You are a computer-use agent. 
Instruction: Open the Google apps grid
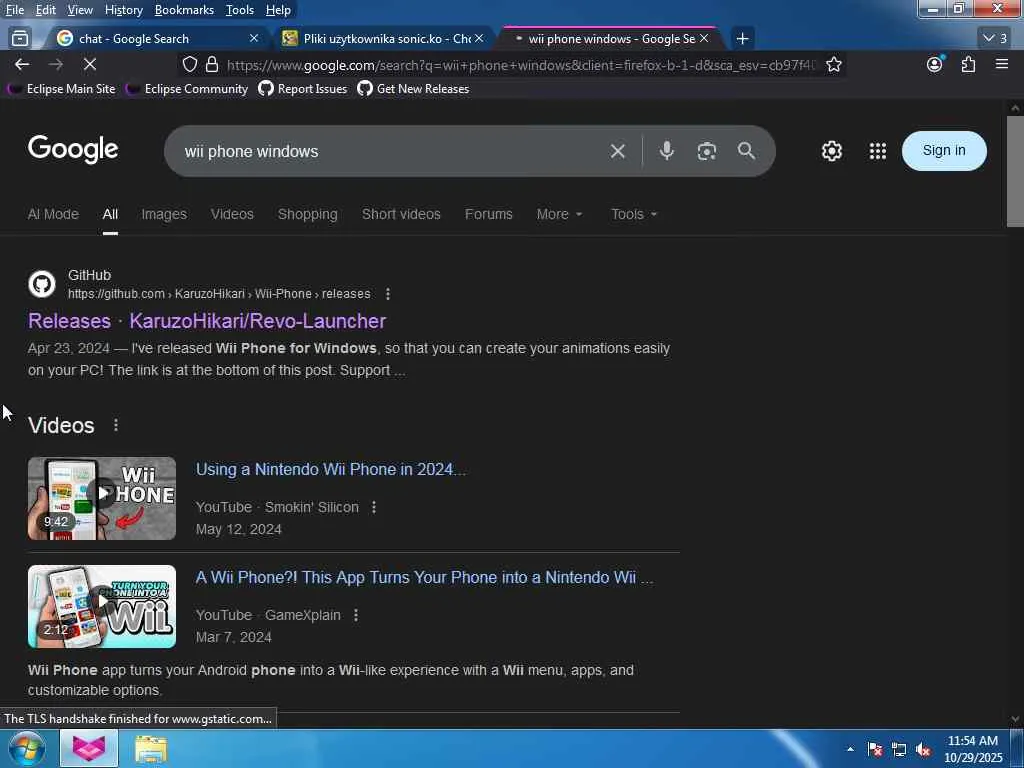tap(878, 151)
